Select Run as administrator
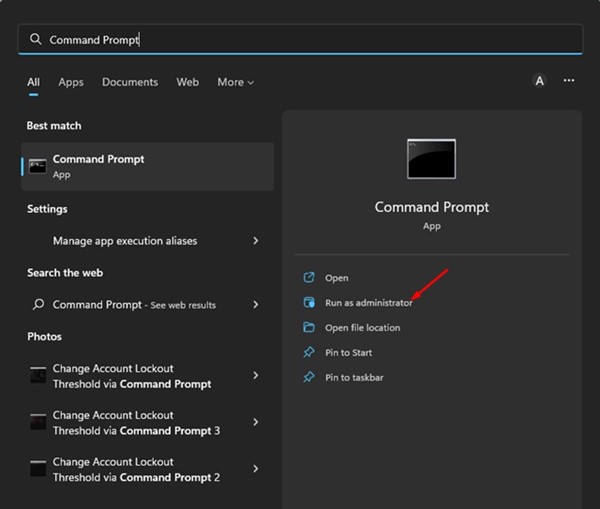Screen dimensions: 600x509 [x=369, y=303]
